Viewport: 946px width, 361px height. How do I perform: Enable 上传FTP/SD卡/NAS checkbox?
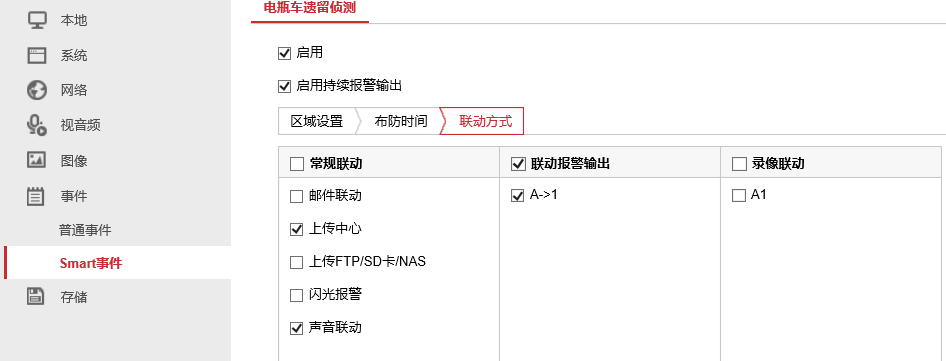(296, 263)
